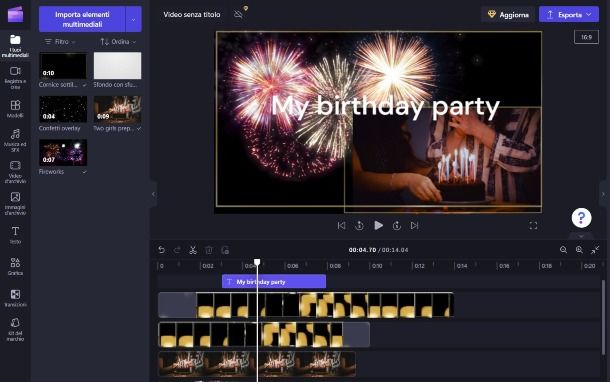Viewport: 610px width, 382px height.
Task: Select the second fireworks overlay clip
Action: [264, 335]
